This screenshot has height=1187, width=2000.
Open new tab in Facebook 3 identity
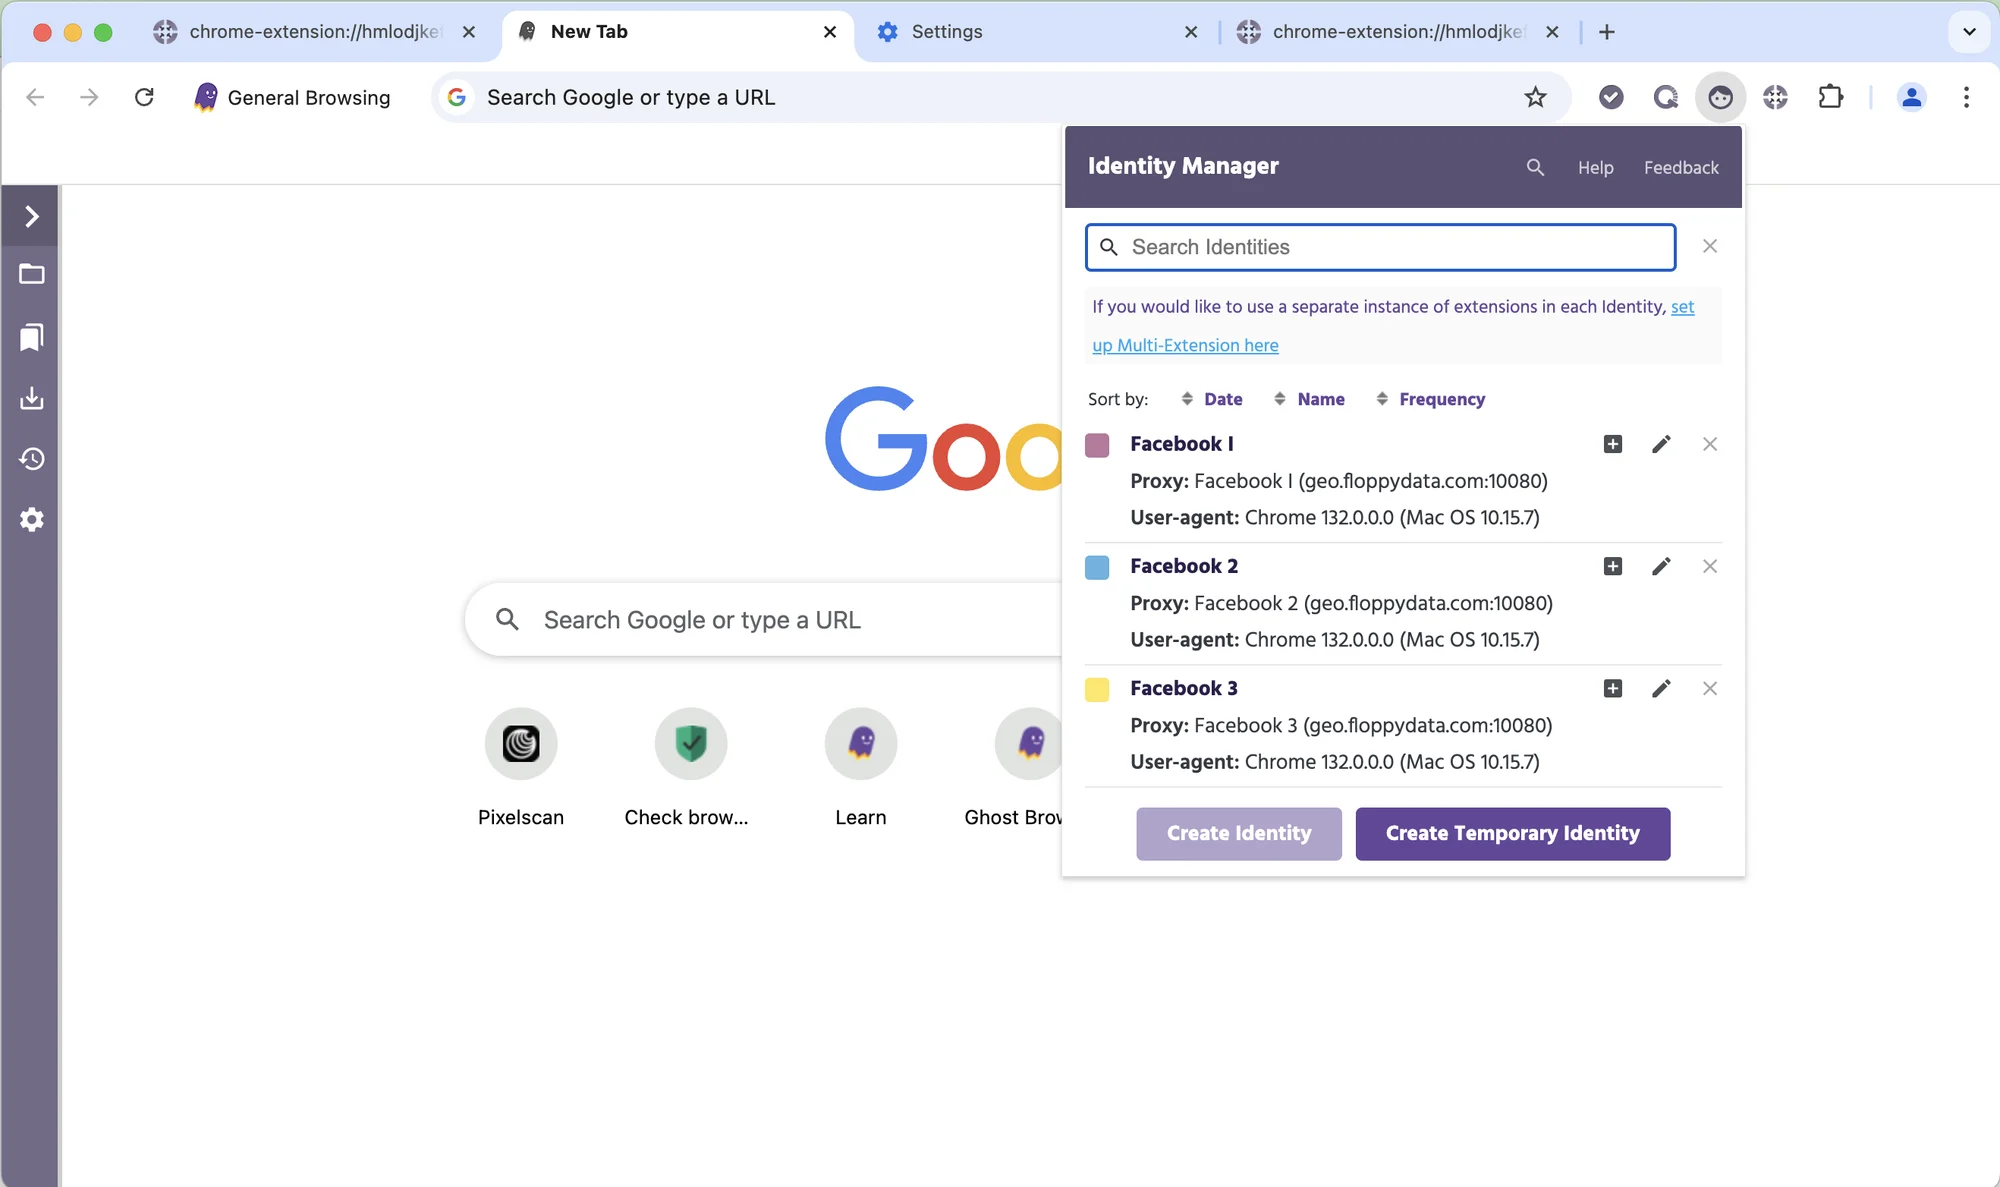[x=1612, y=688]
